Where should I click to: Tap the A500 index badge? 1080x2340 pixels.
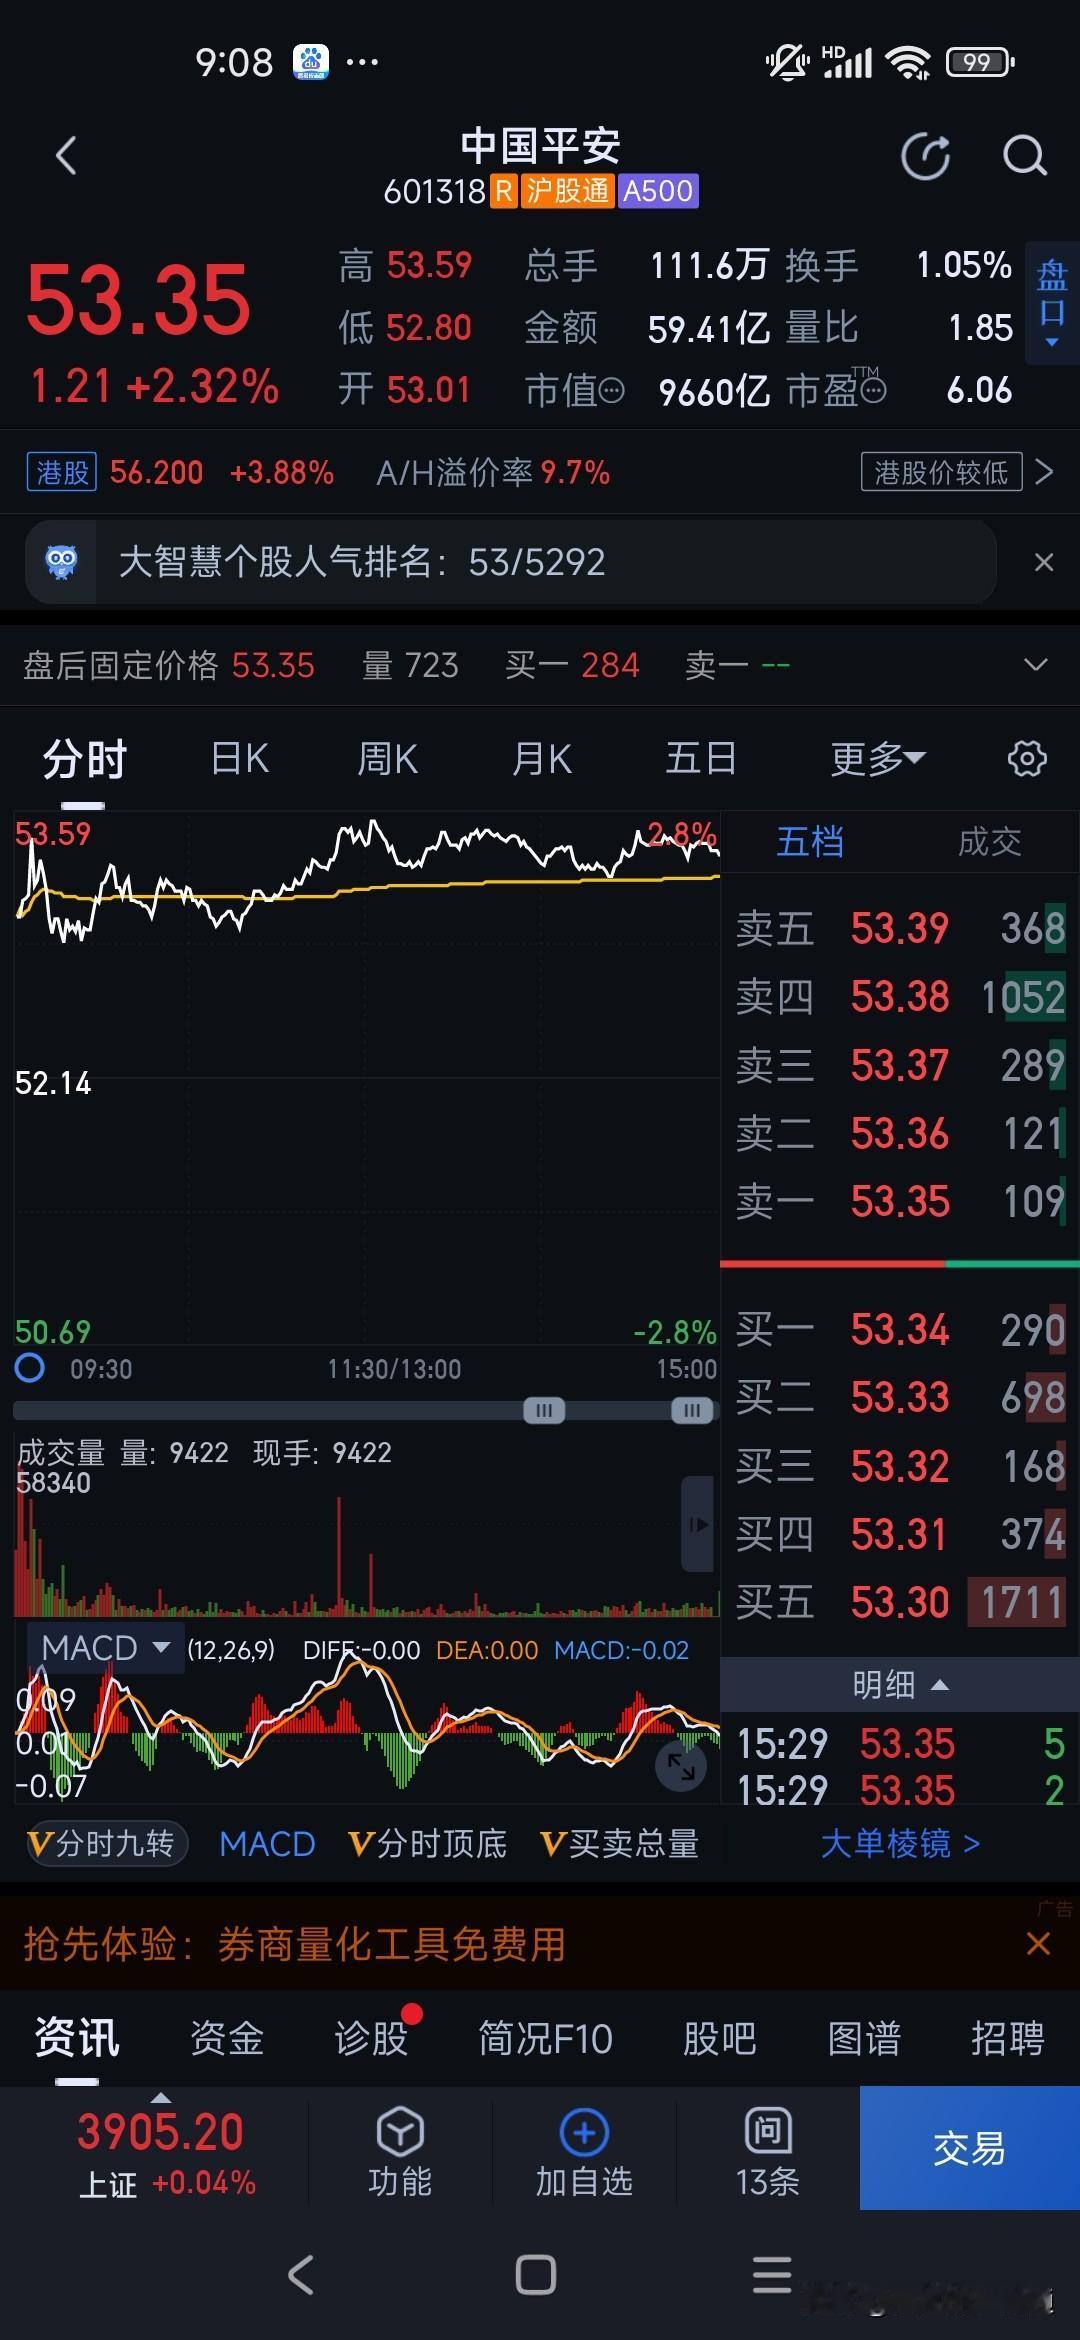click(658, 190)
